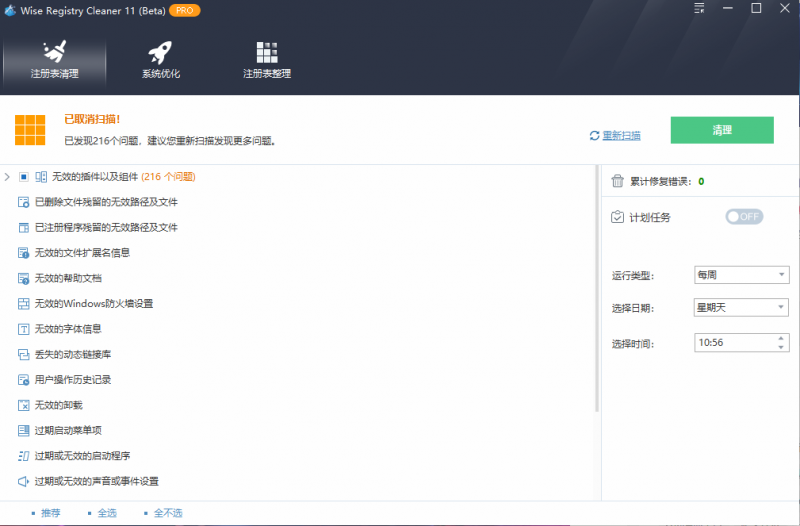Minimize the Wise Registry Cleaner window
The image size is (800, 526).
coord(728,9)
